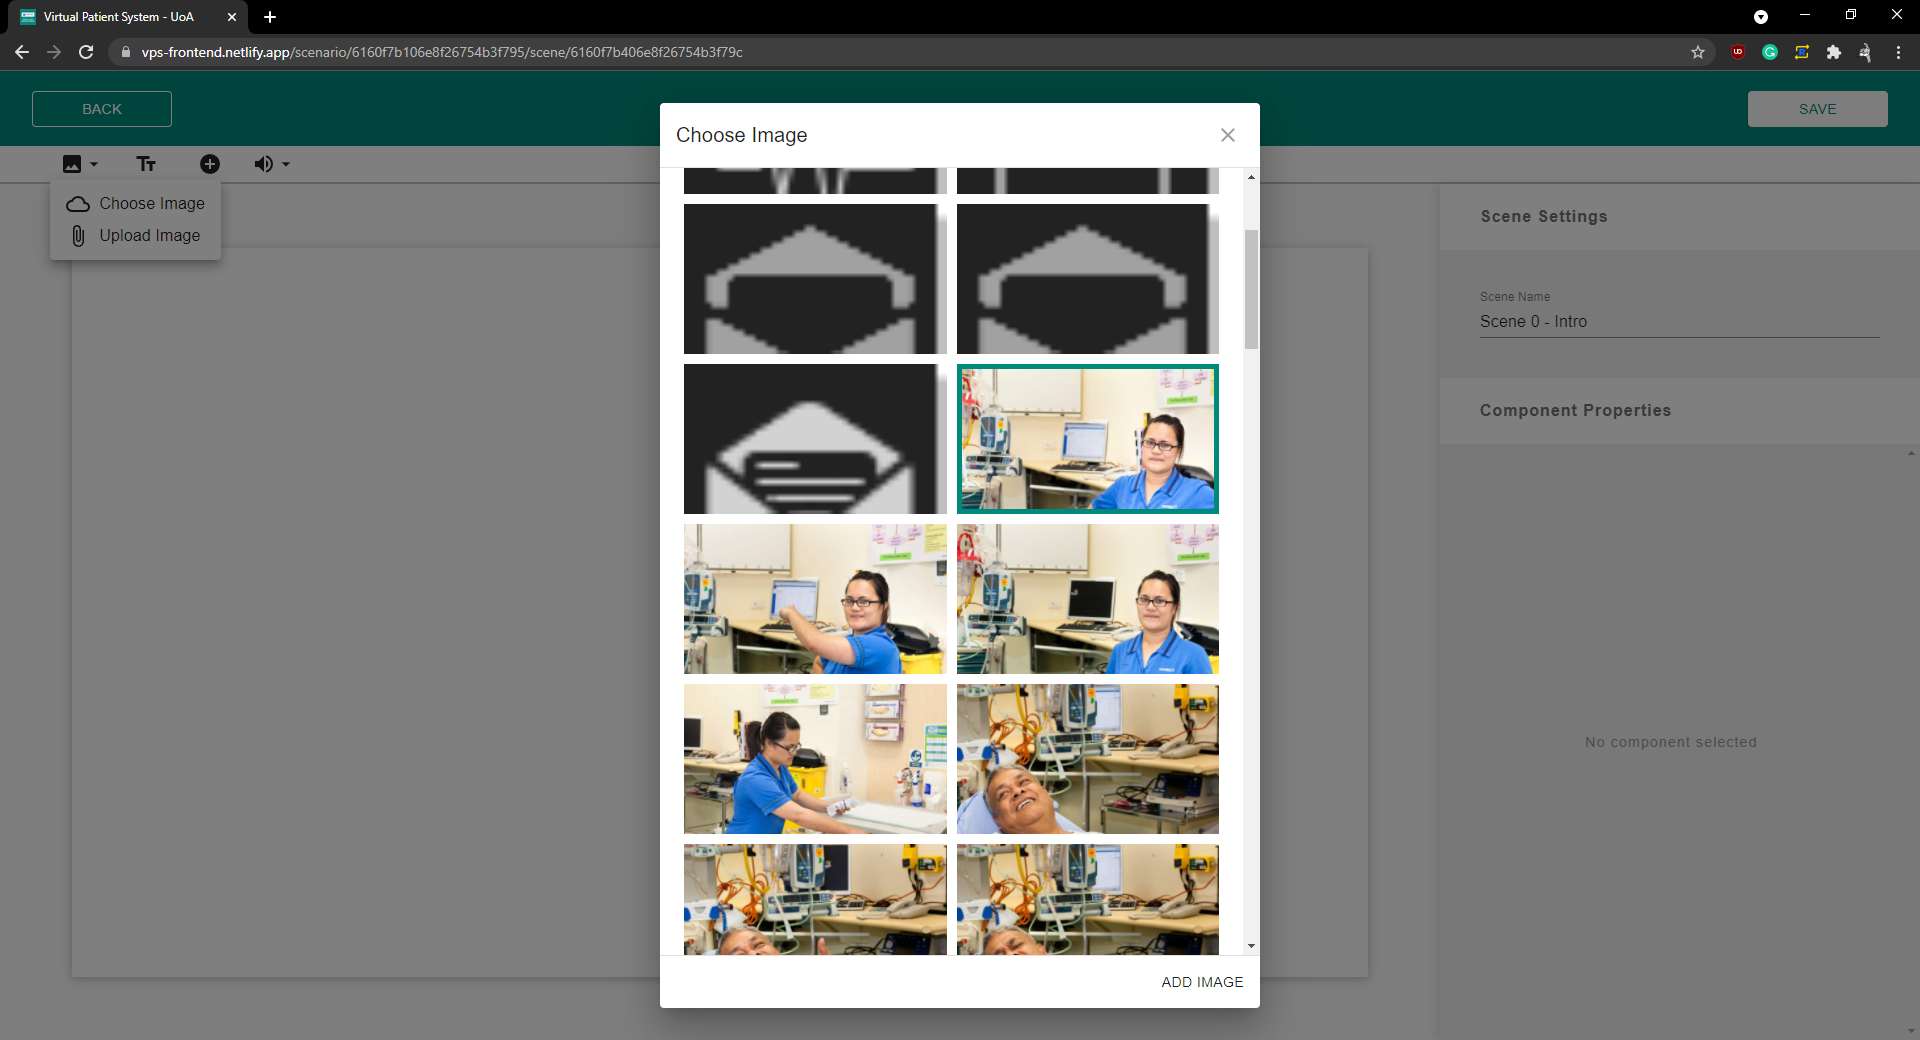Click the add component plus icon
This screenshot has width=1920, height=1040.
click(210, 164)
